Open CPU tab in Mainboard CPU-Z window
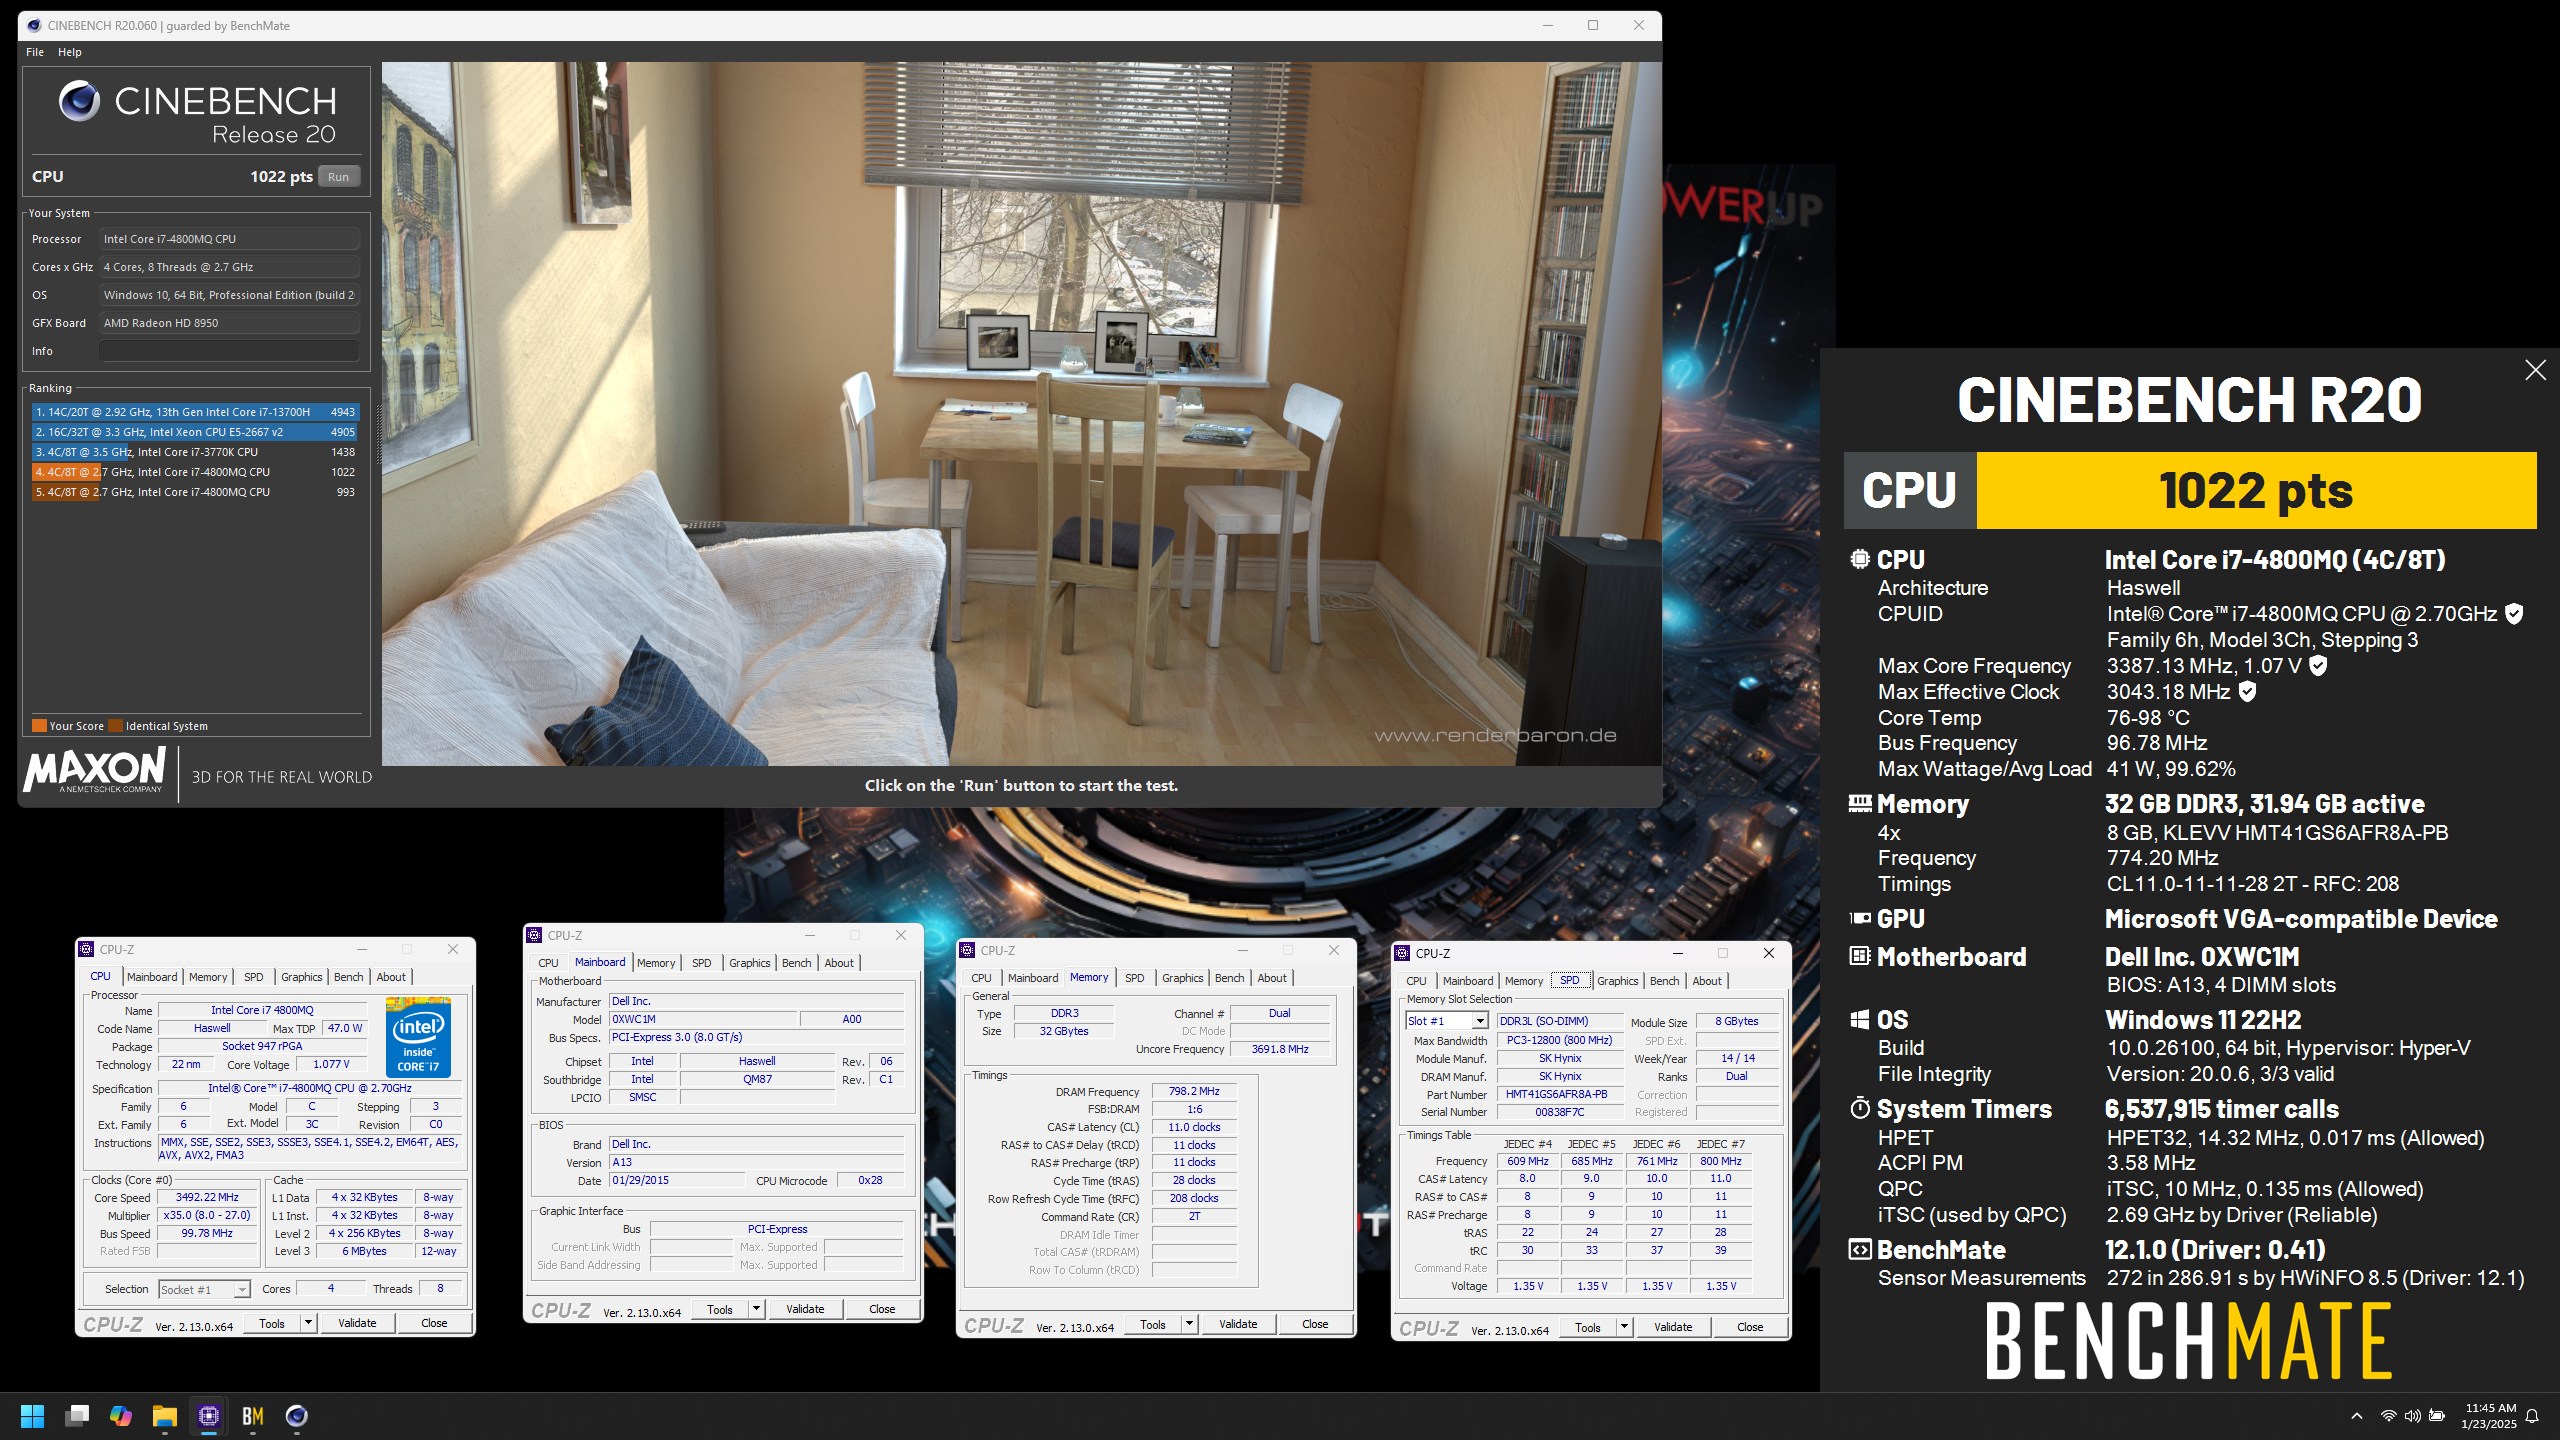Image resolution: width=2560 pixels, height=1440 pixels. [x=549, y=963]
